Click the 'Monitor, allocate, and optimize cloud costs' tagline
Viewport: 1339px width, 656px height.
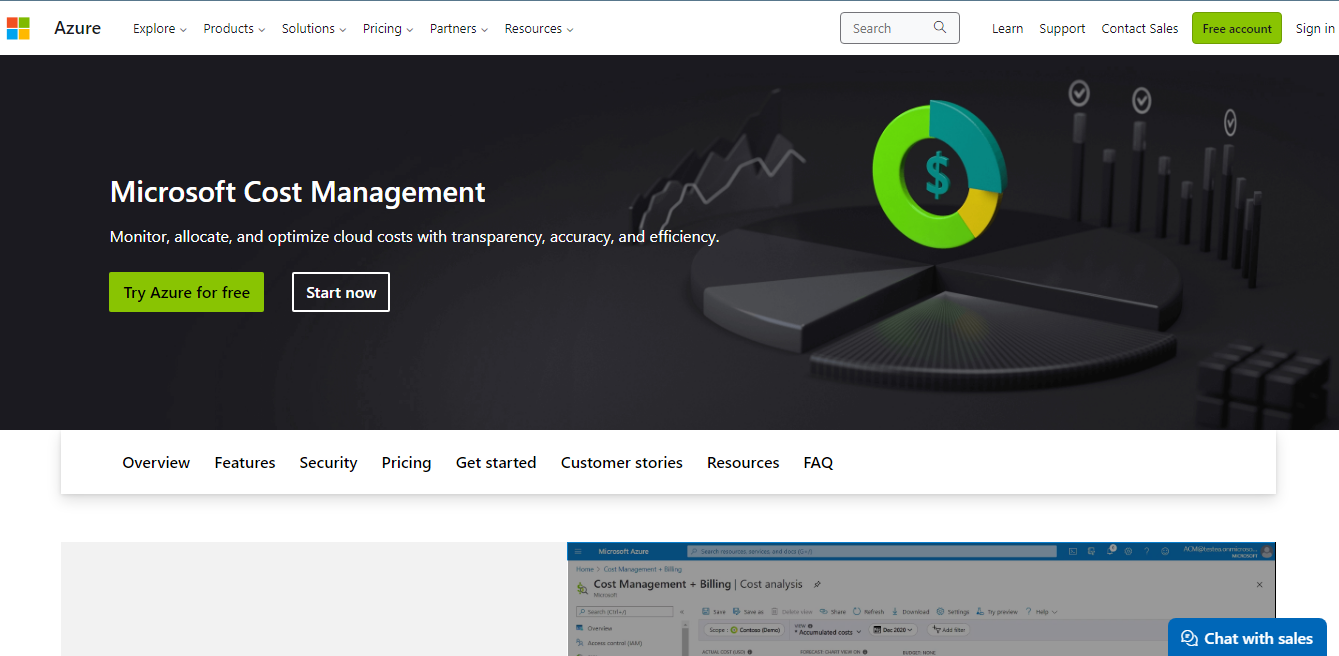[x=414, y=237]
